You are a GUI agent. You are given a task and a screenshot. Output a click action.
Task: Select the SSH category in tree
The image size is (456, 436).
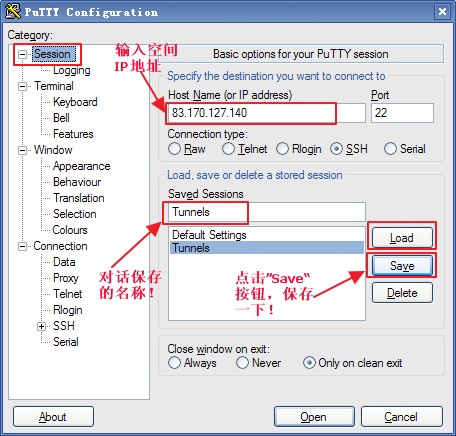click(x=64, y=326)
